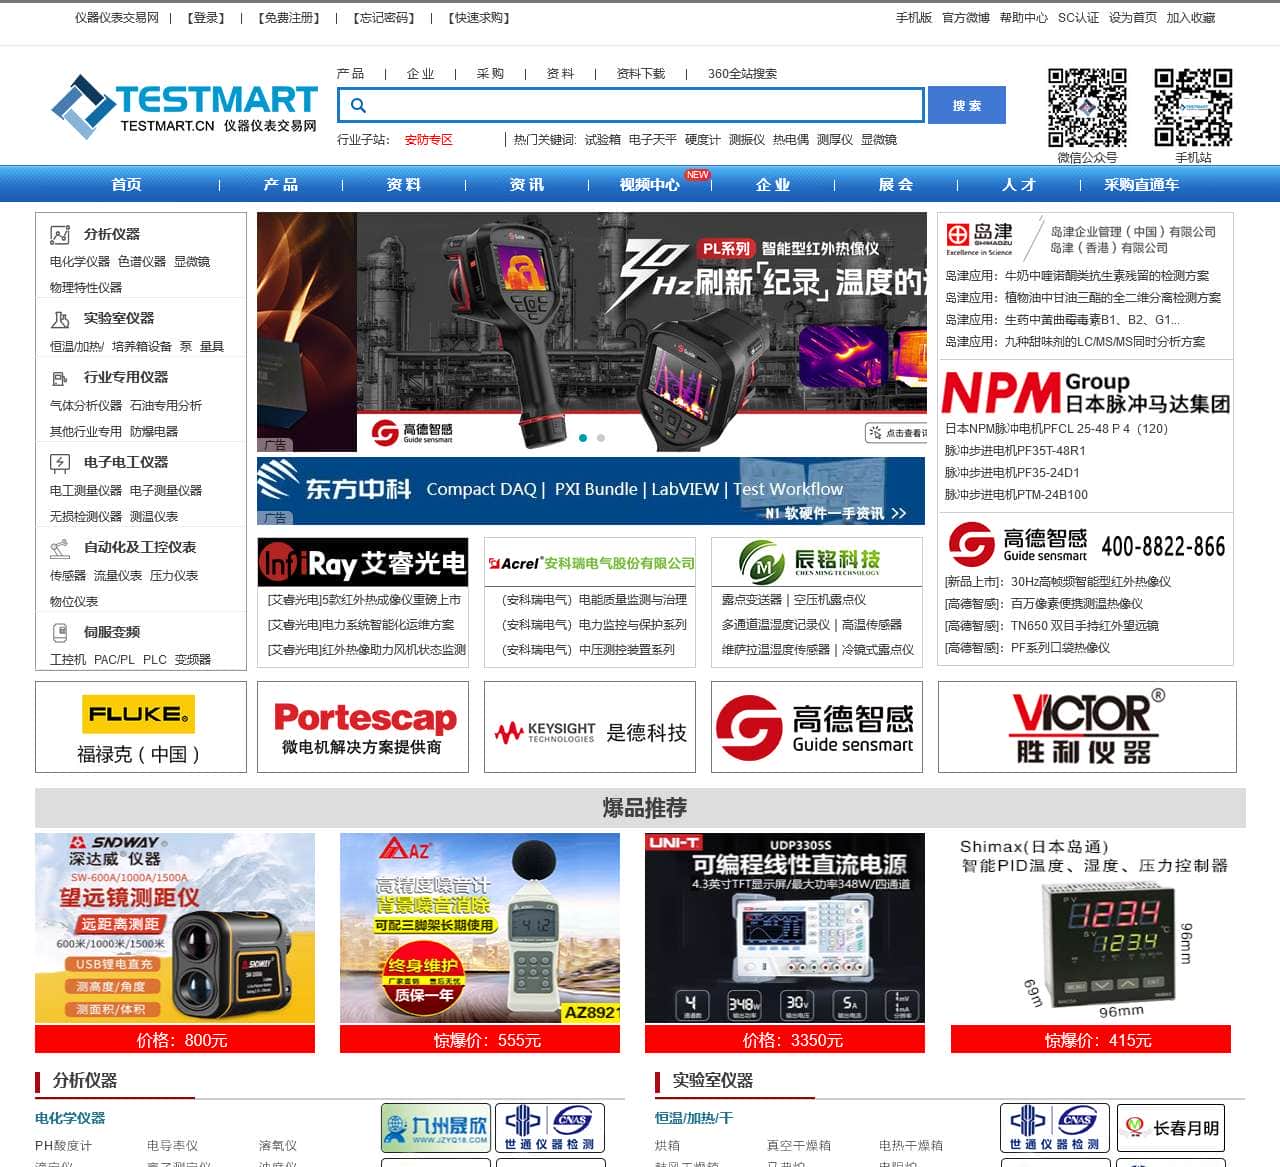Click the 点击查看详情 button on banner
Viewport: 1280px width, 1167px height.
pos(897,433)
